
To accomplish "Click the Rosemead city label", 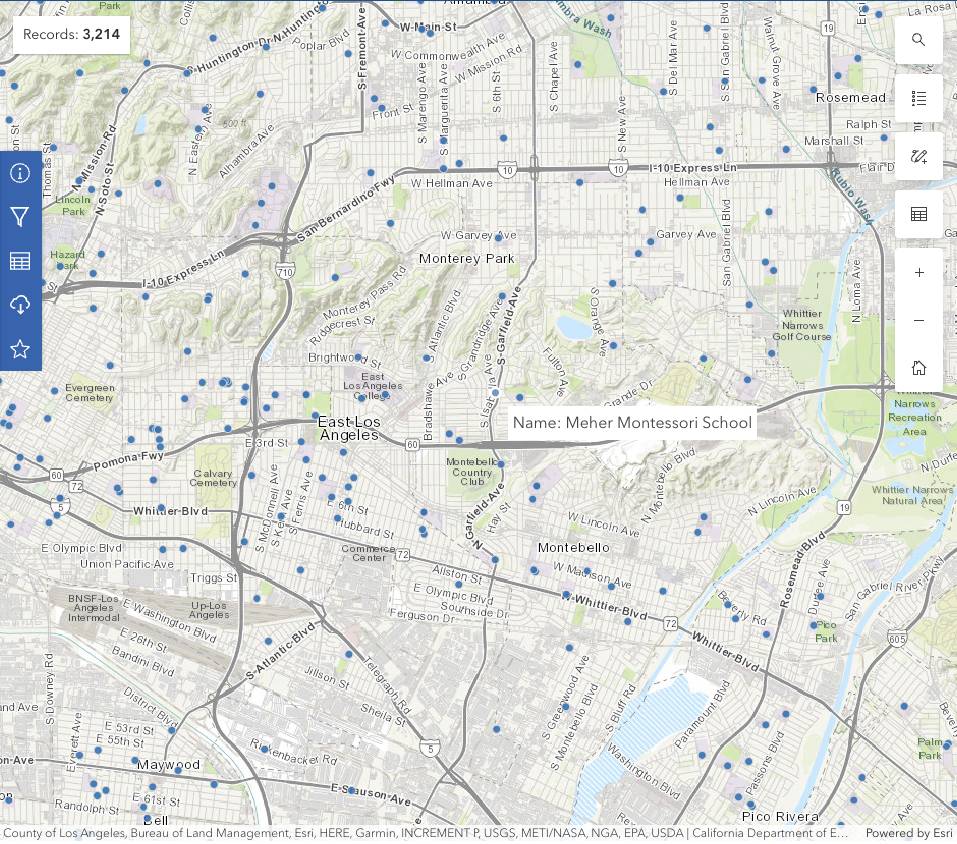I will (x=850, y=98).
